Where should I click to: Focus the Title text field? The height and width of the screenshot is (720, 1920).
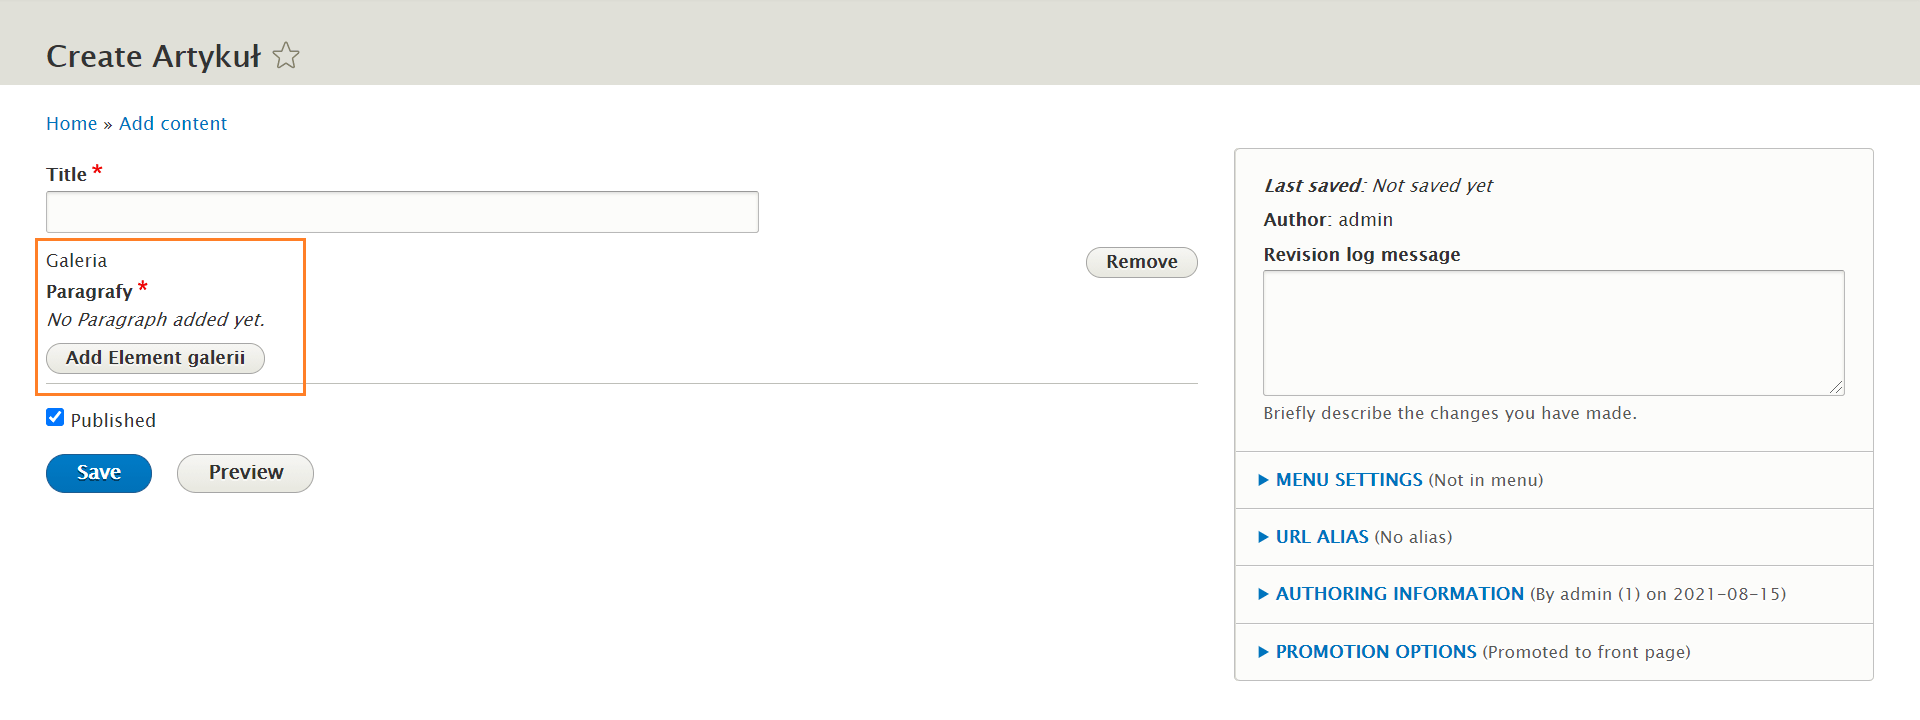click(402, 212)
